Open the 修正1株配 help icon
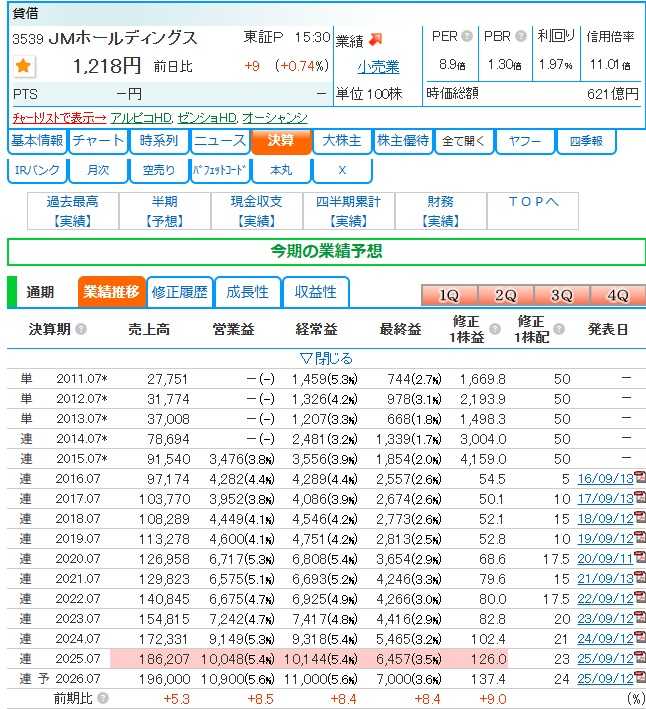The width and height of the screenshot is (646, 709). tap(559, 329)
